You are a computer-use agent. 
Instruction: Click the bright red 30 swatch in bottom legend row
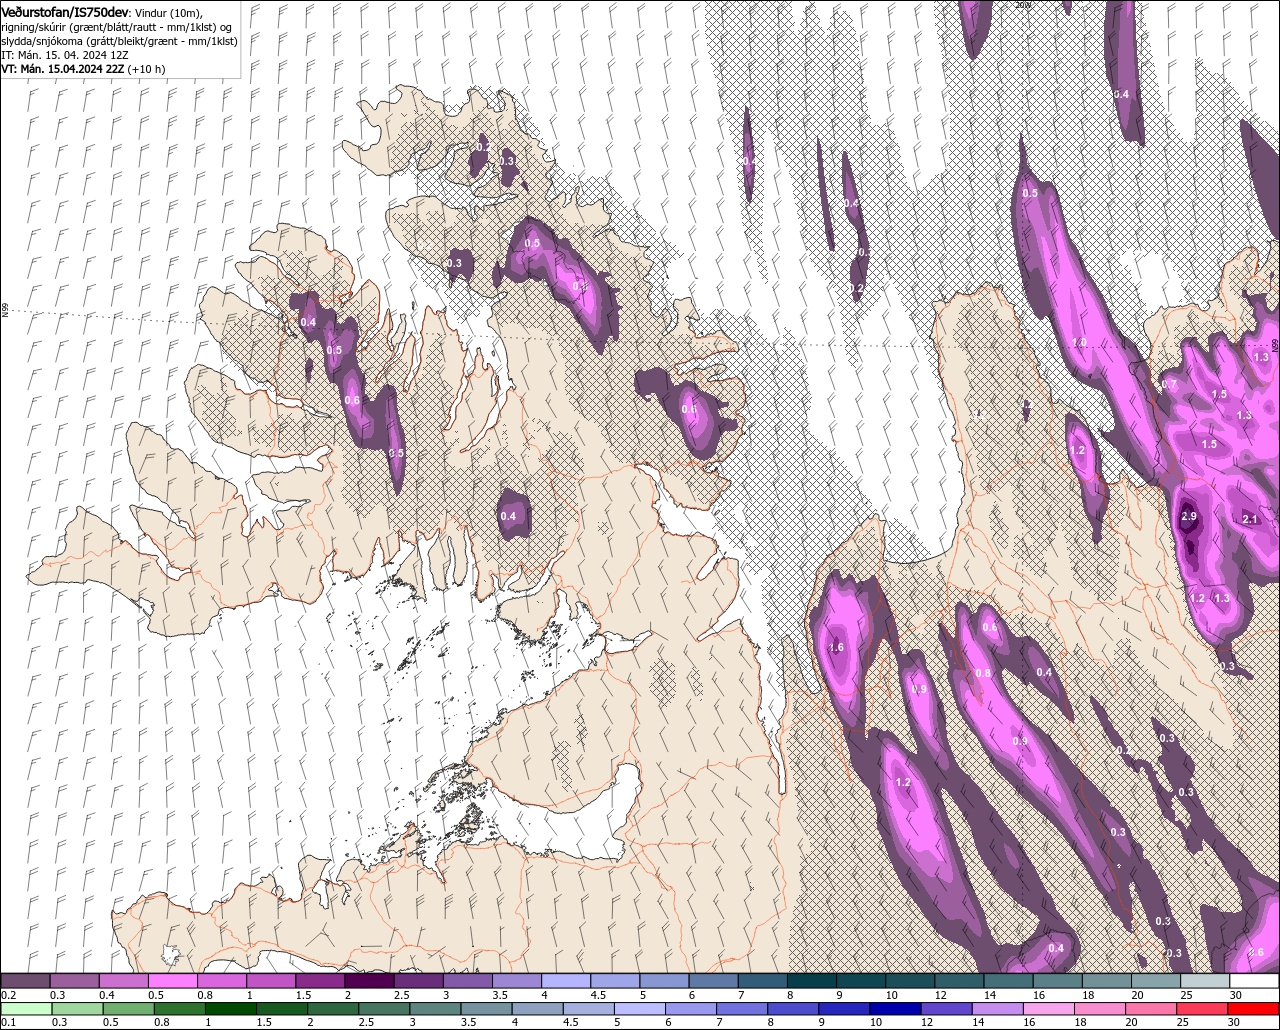click(x=1253, y=1009)
